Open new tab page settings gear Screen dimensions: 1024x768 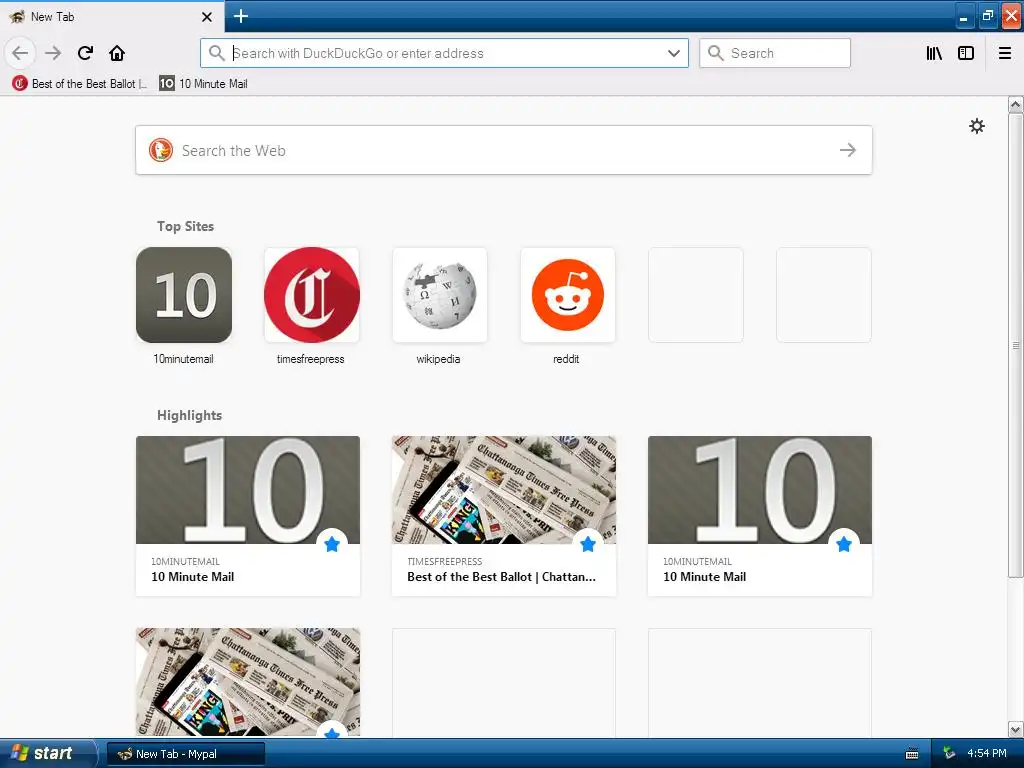coord(977,126)
